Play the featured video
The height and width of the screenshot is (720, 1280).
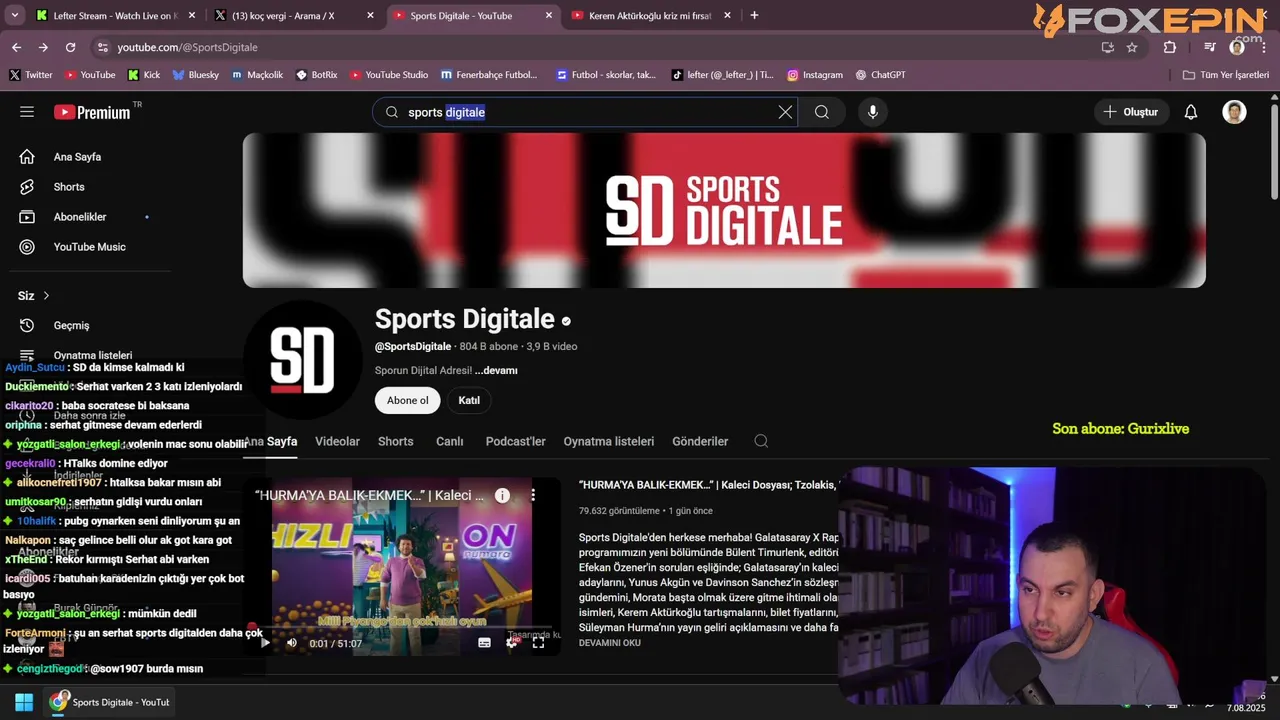pos(264,643)
